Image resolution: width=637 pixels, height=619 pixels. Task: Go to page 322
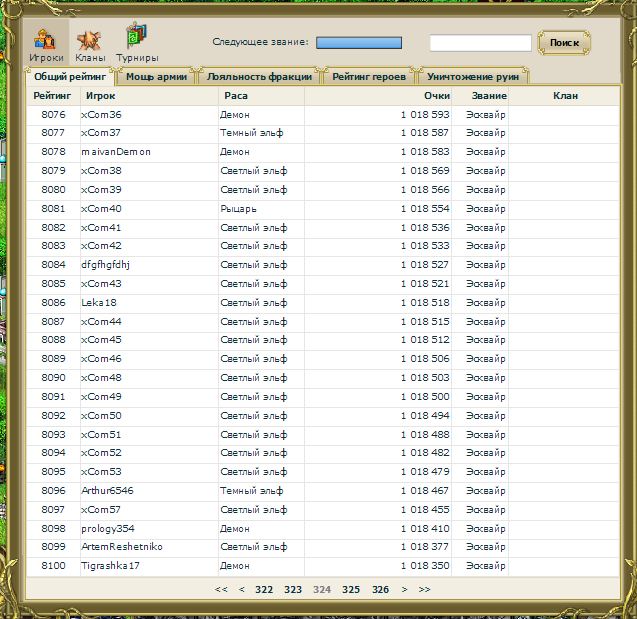click(264, 590)
